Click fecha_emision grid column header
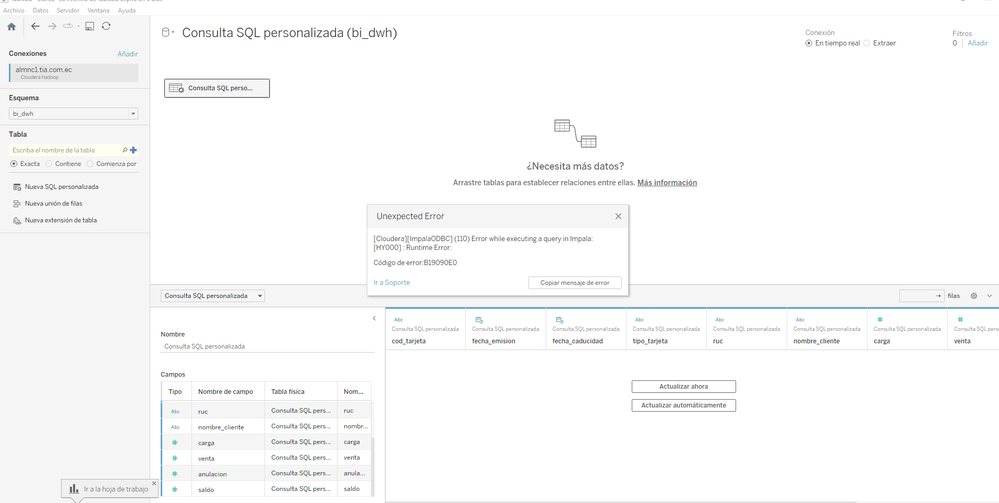This screenshot has width=999, height=503. tap(494, 341)
